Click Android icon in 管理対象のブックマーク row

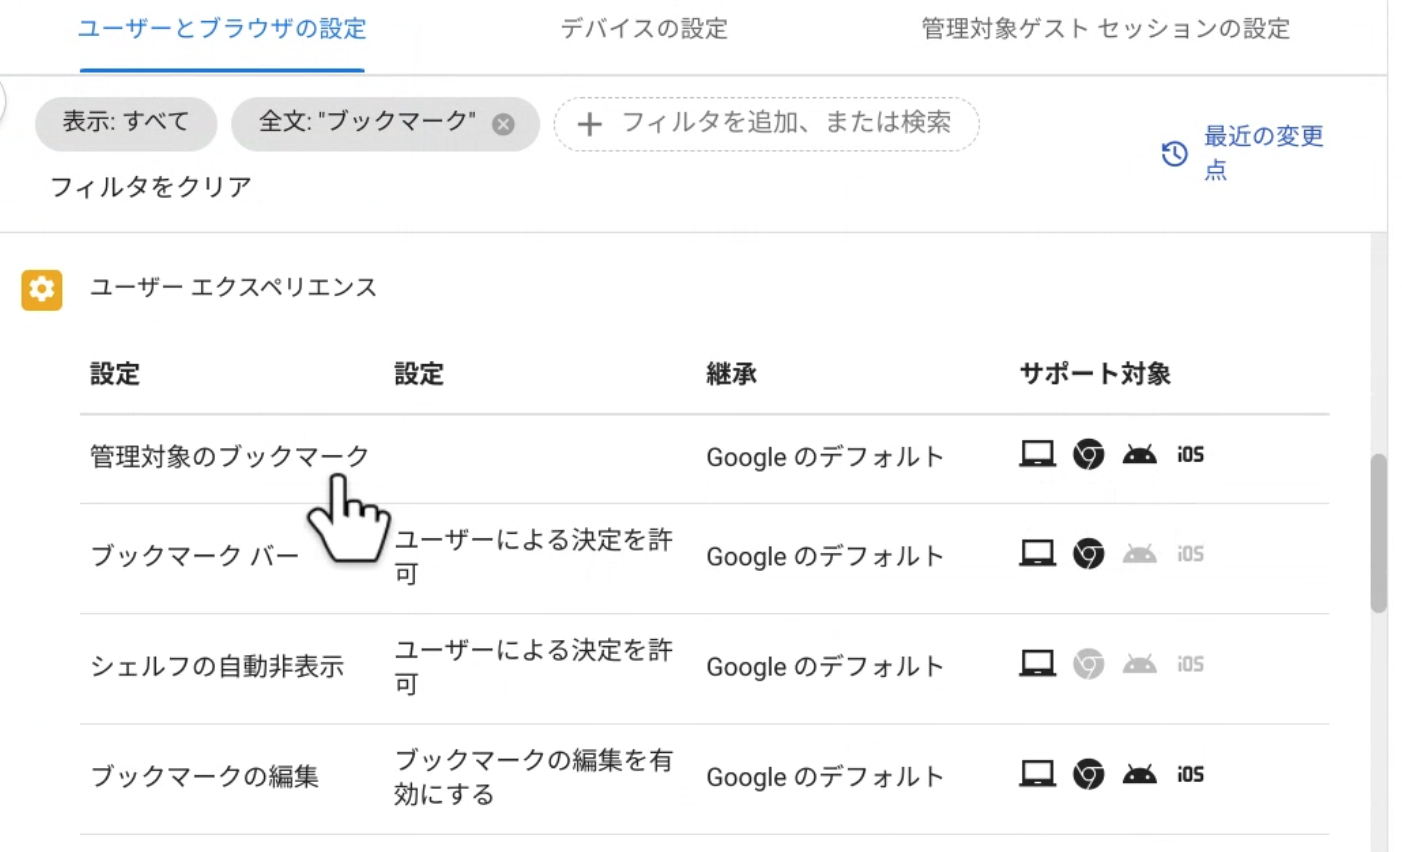(1139, 455)
